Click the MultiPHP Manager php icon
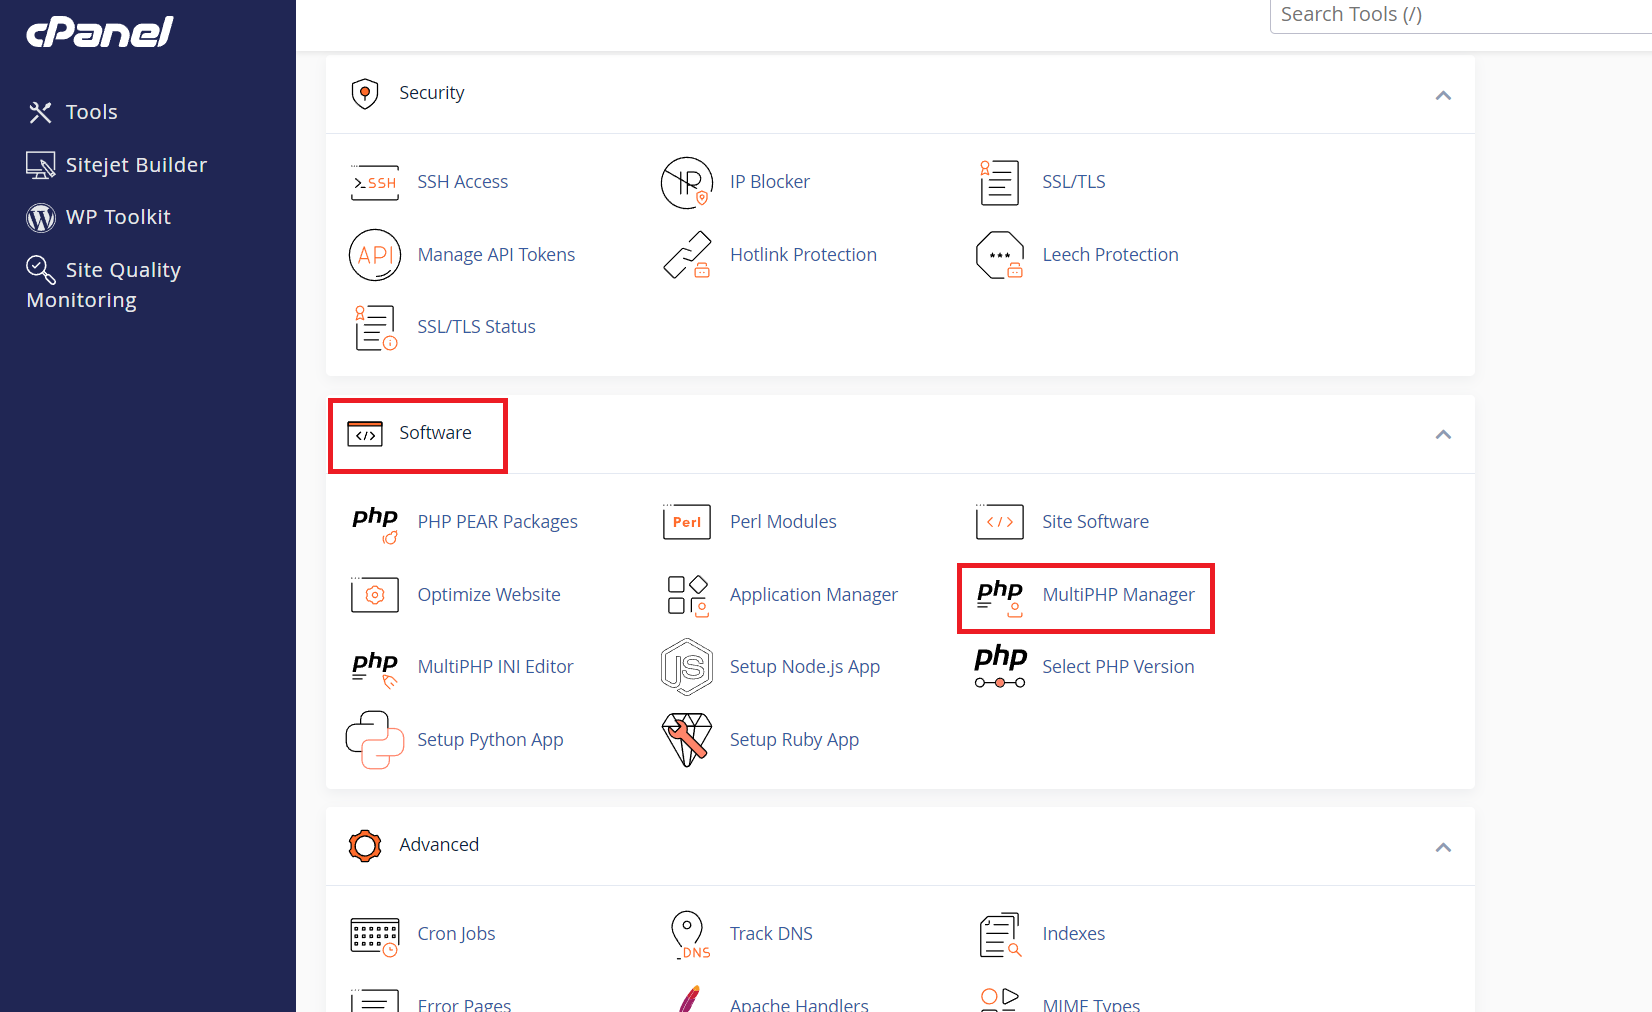 tap(1000, 597)
